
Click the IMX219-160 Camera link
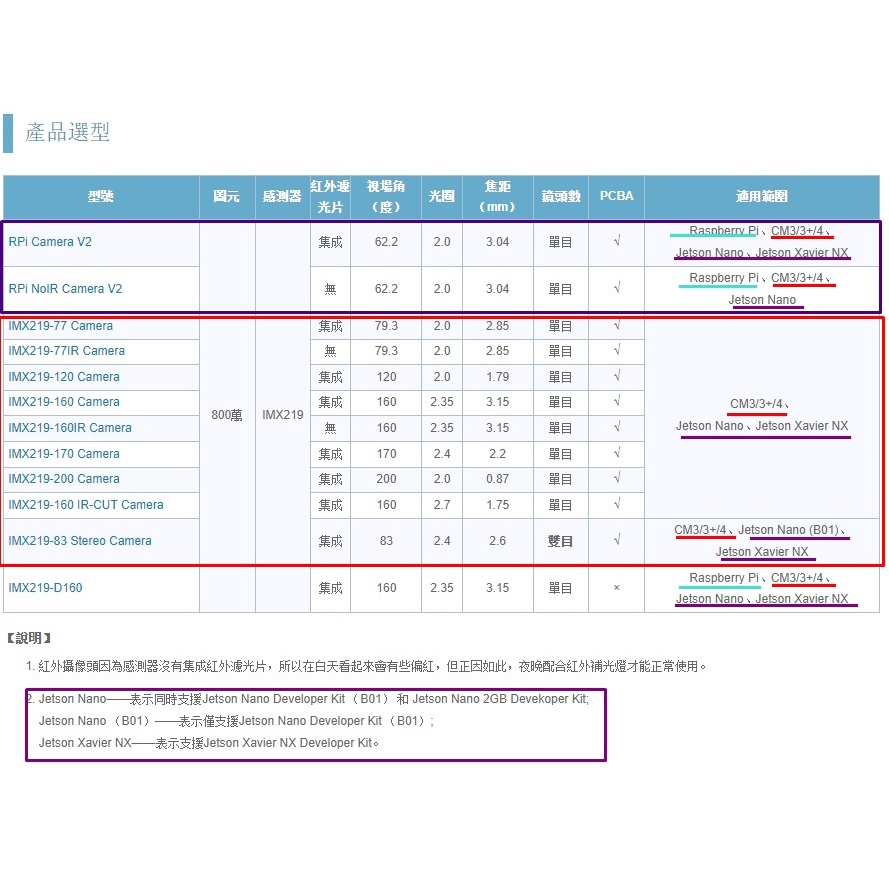[x=63, y=402]
